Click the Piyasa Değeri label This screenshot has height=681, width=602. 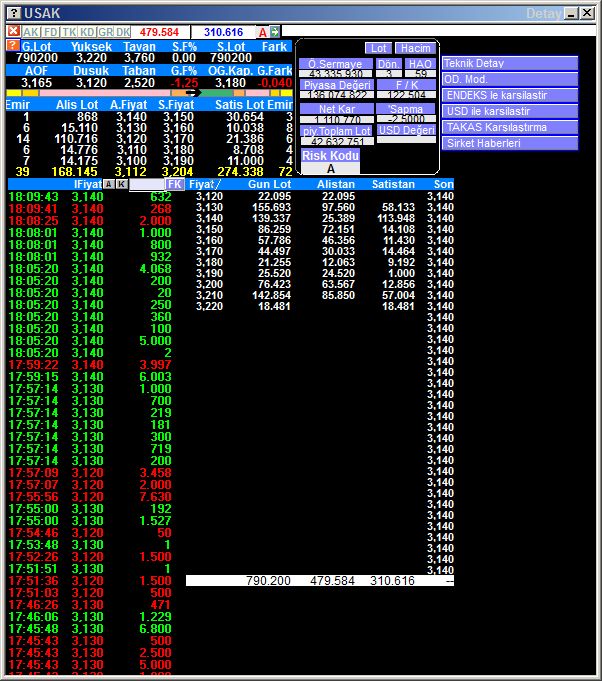coord(337,85)
